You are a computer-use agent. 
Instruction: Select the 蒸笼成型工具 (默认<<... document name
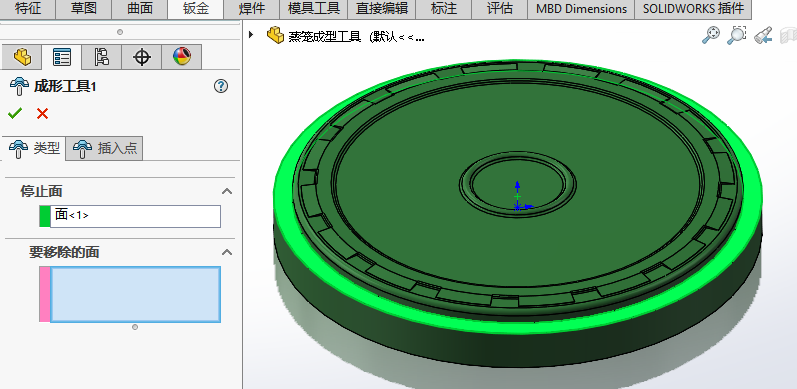coord(356,37)
